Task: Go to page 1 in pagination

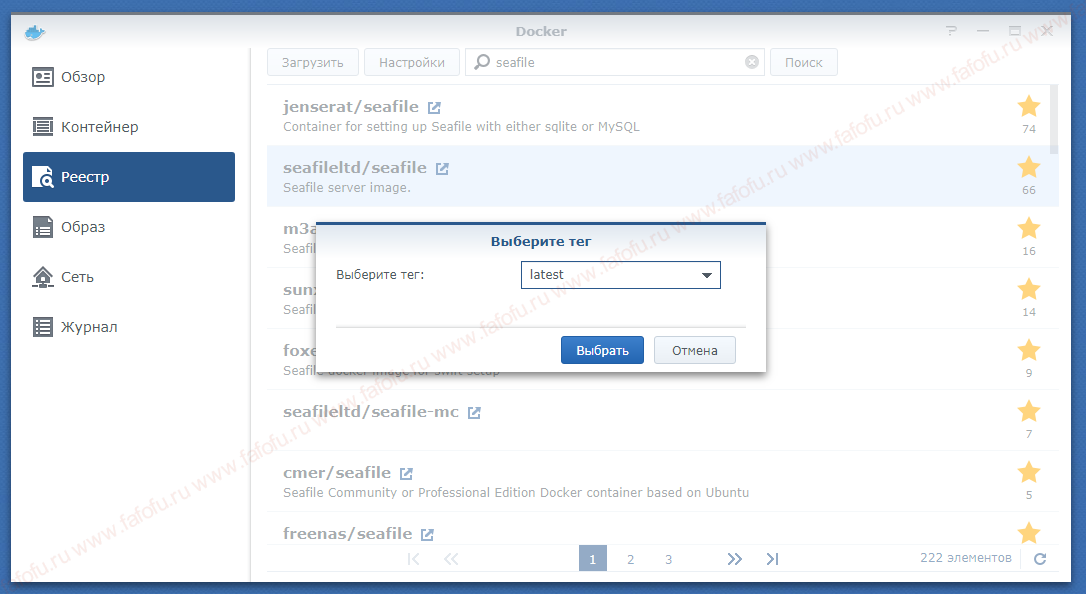Action: (x=593, y=559)
